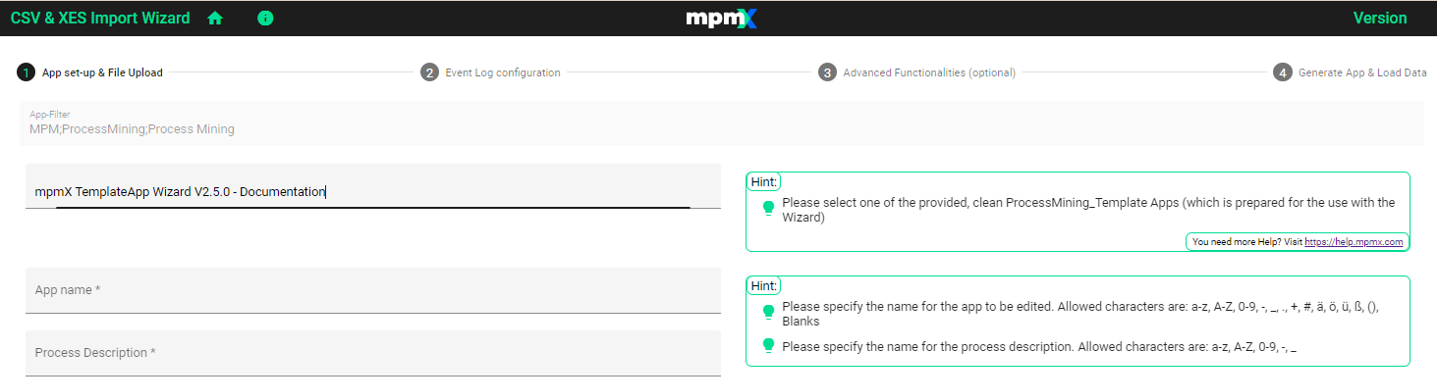Image resolution: width=1437 pixels, height=382 pixels.
Task: Click lightbulb icon beside process description hint
Action: [768, 346]
